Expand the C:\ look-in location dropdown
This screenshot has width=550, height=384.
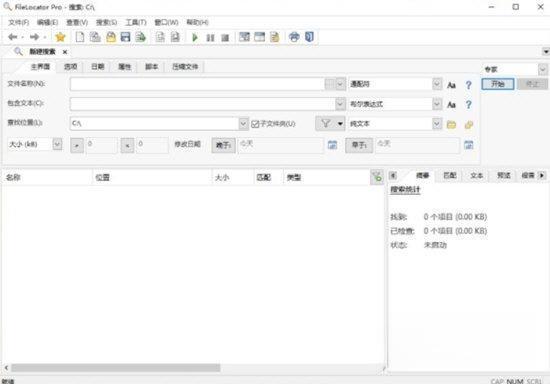coord(243,123)
